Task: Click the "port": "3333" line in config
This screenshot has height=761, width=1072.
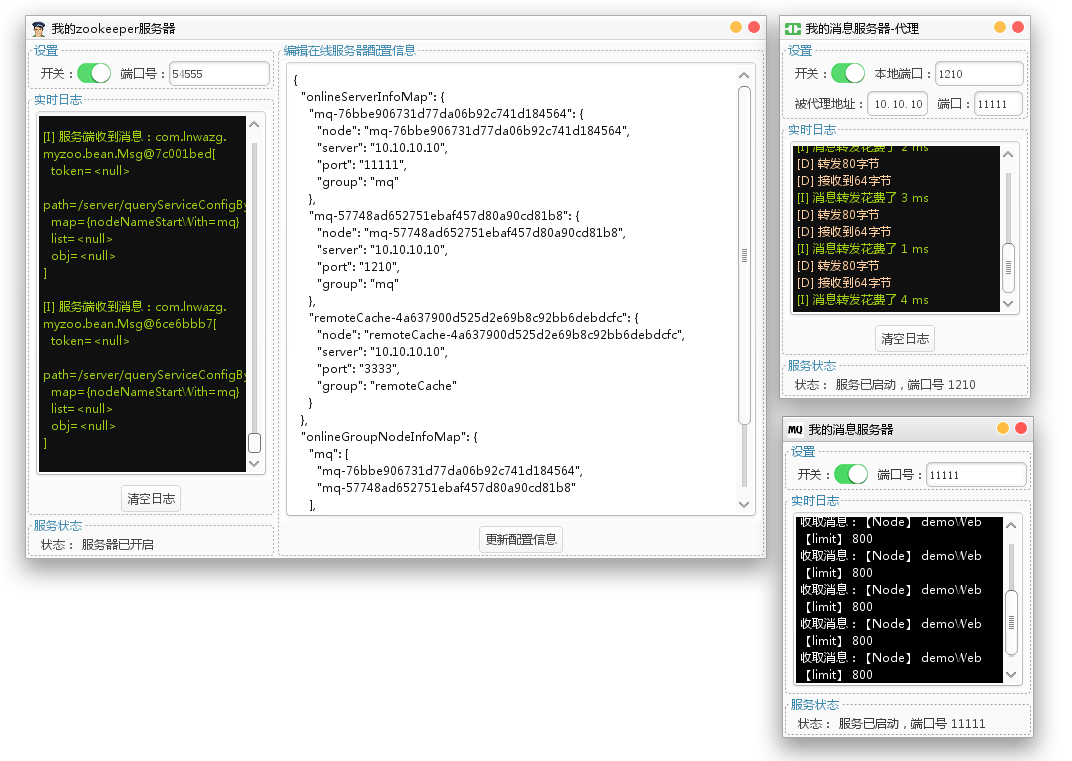Action: (358, 369)
